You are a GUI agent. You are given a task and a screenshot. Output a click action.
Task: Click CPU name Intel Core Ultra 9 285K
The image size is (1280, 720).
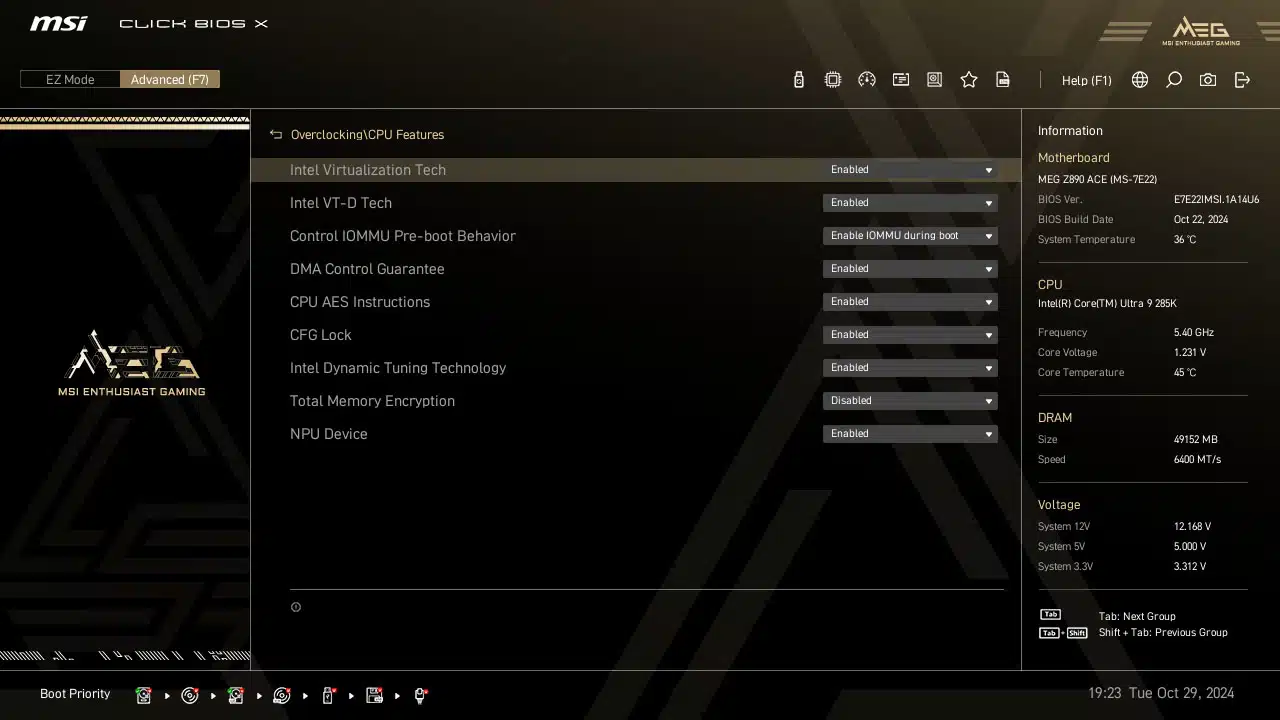[1107, 304]
